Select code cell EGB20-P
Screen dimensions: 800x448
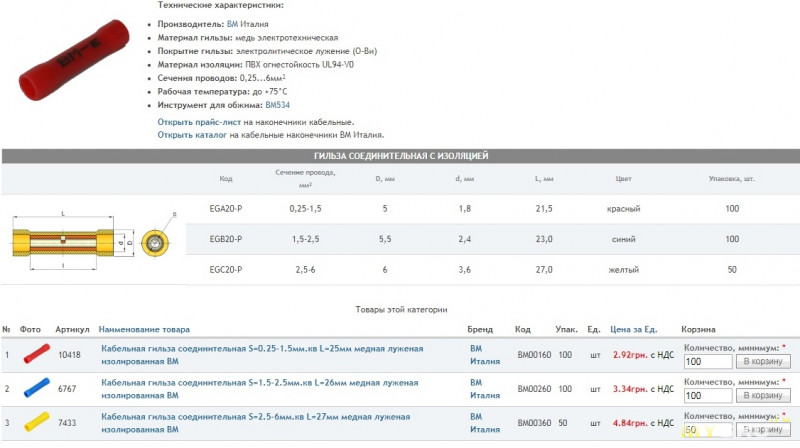click(x=226, y=239)
